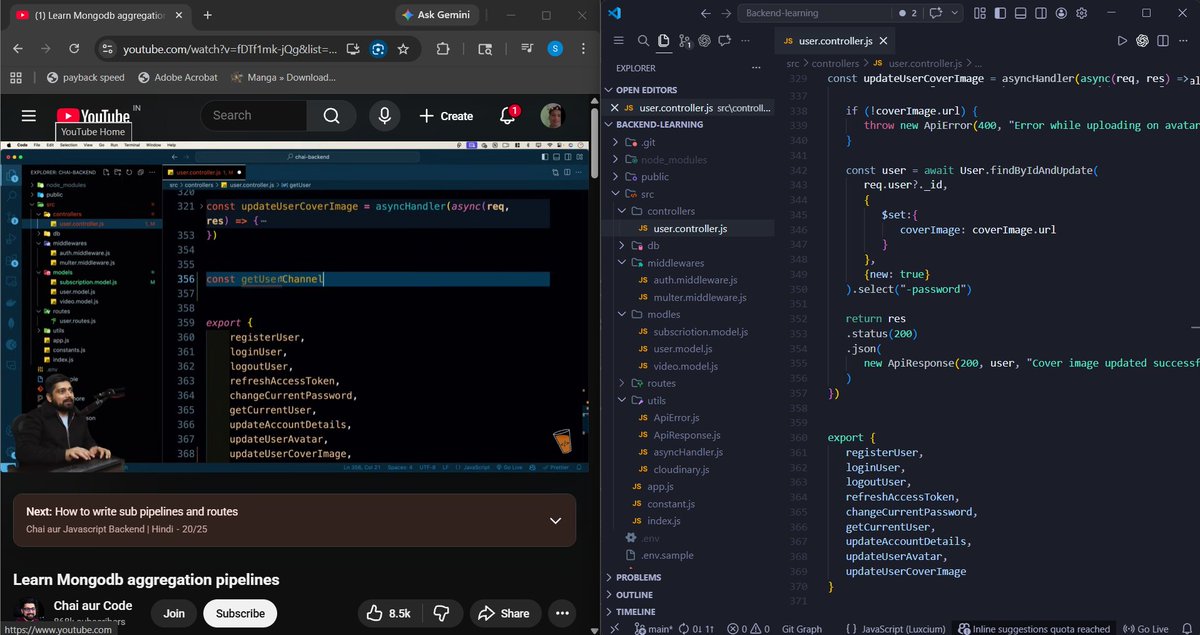Open the Source Control view icon
1200x635 pixels.
tap(685, 41)
